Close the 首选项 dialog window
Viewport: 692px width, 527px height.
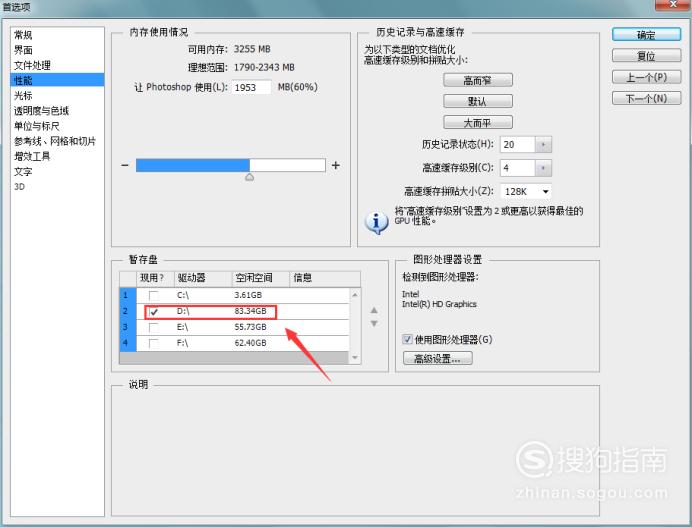[673, 4]
